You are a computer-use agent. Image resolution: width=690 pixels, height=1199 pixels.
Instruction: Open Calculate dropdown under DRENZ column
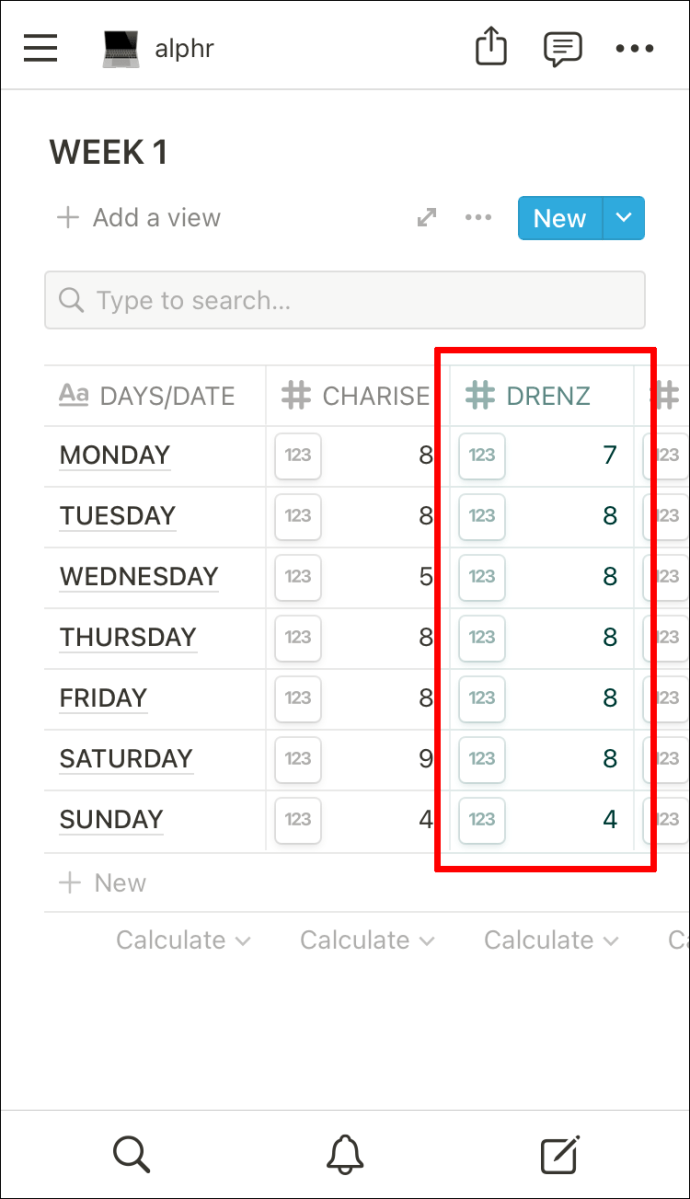(552, 940)
